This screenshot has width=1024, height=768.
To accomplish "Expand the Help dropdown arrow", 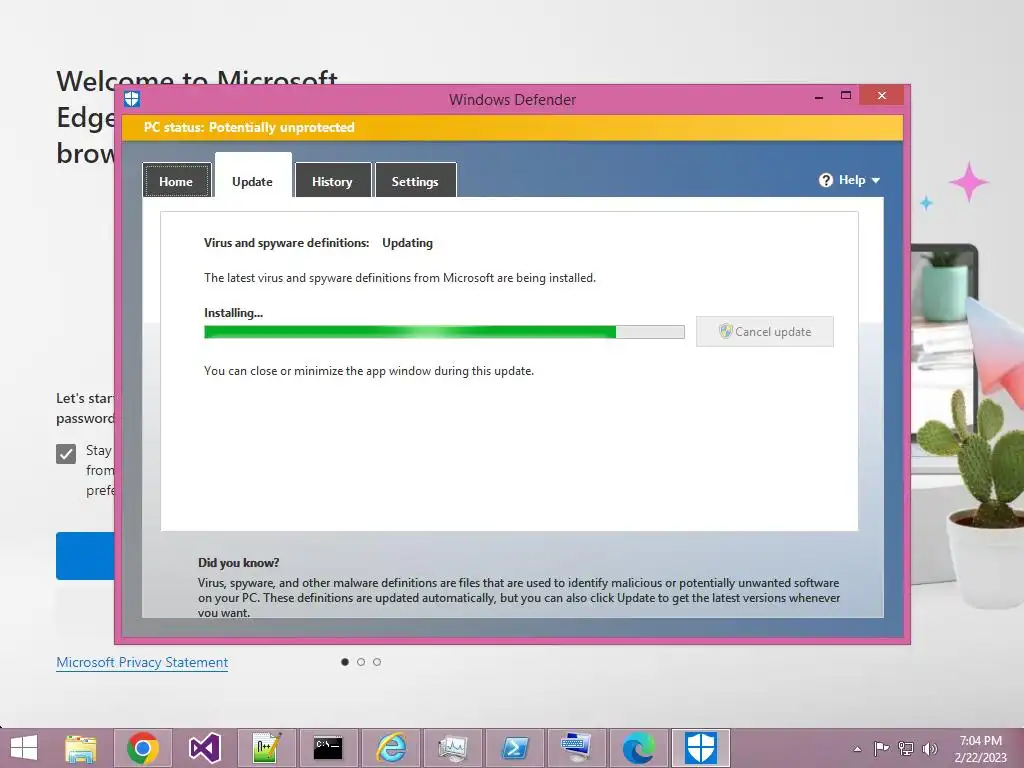I will click(x=876, y=181).
